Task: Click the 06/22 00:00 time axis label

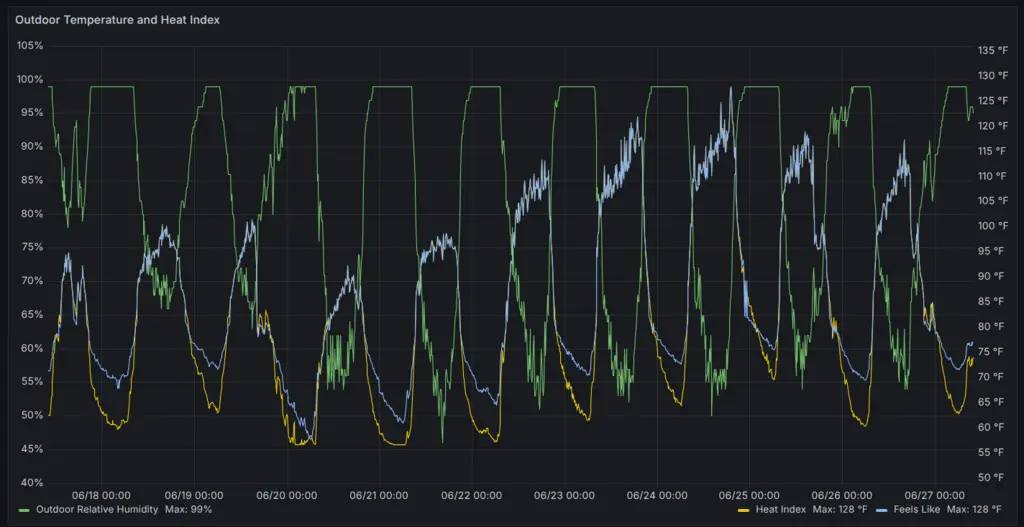Action: (472, 495)
